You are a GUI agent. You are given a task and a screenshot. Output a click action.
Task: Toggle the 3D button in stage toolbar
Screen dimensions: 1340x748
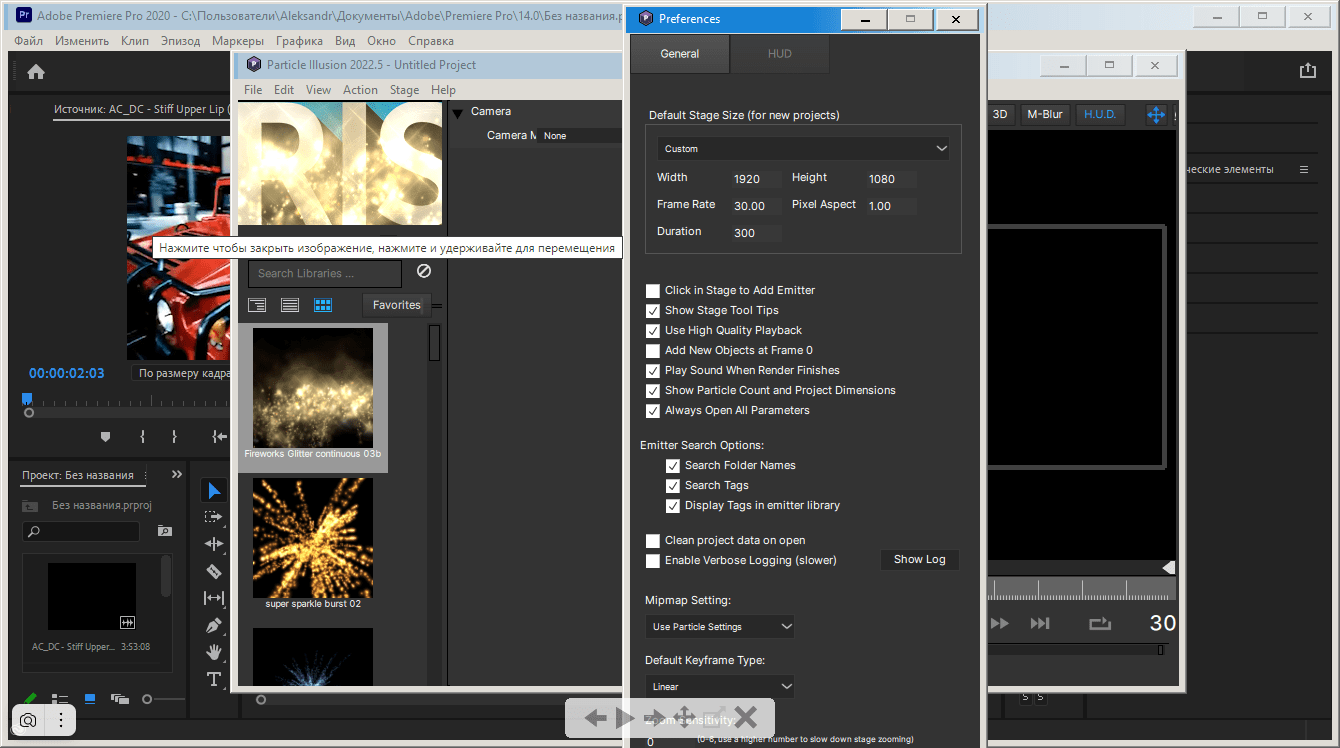pos(1000,114)
